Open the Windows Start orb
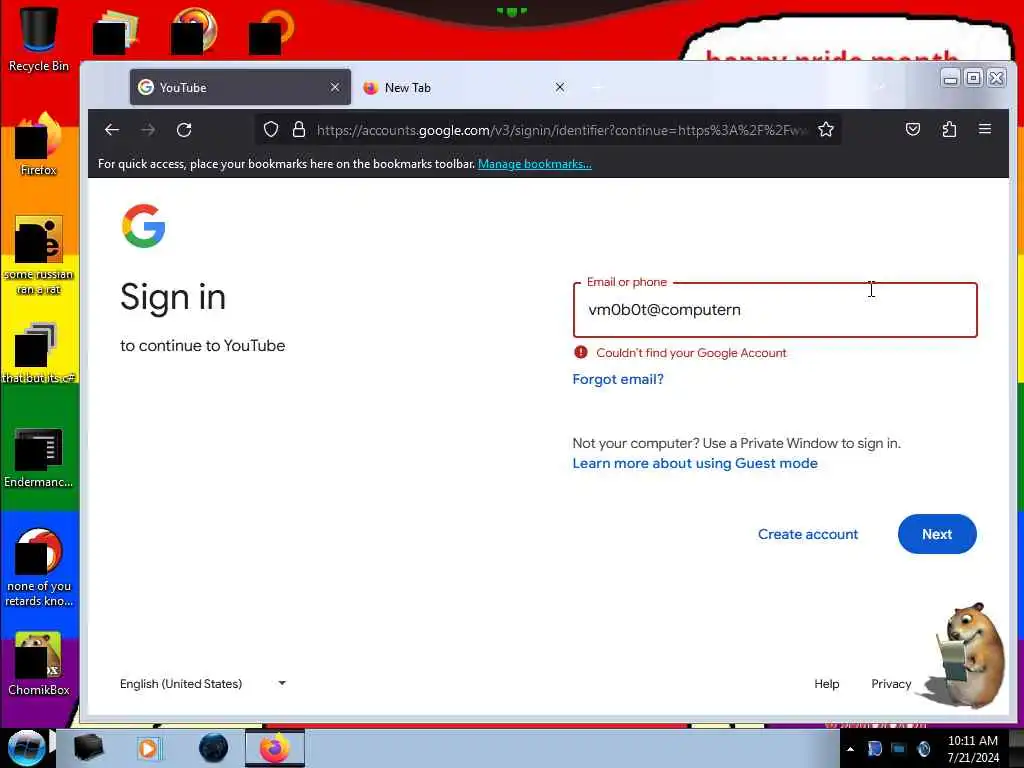This screenshot has width=1024, height=768. [x=26, y=748]
